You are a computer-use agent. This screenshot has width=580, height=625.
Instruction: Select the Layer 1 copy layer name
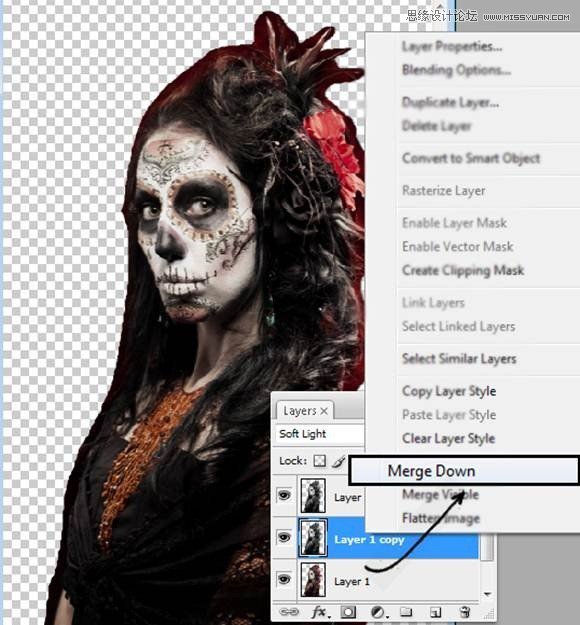[369, 540]
